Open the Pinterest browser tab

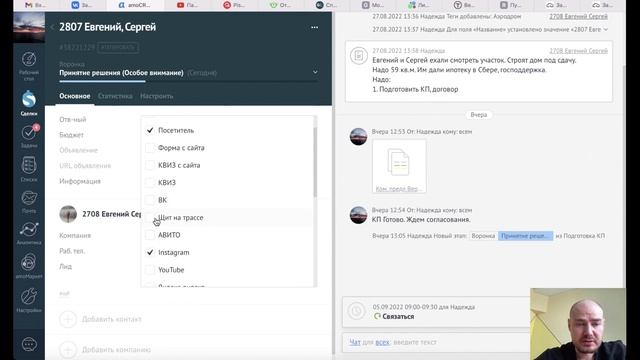point(233,5)
